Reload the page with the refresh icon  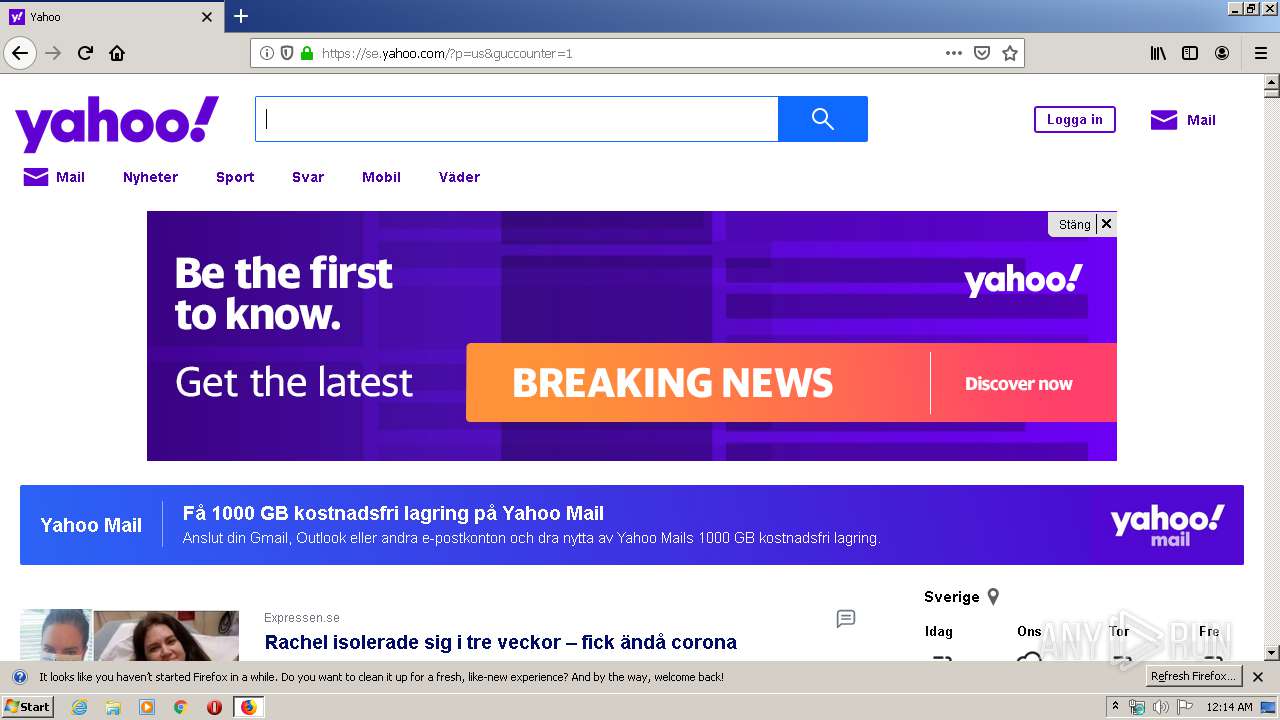[x=86, y=53]
